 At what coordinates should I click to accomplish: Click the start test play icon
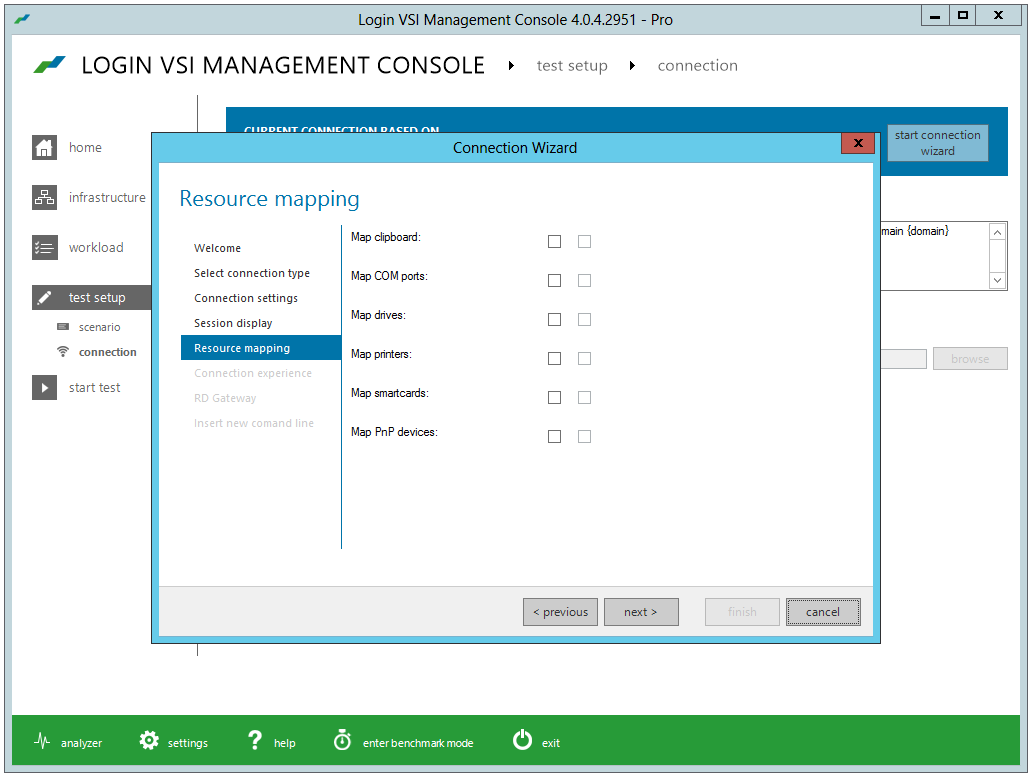44,387
